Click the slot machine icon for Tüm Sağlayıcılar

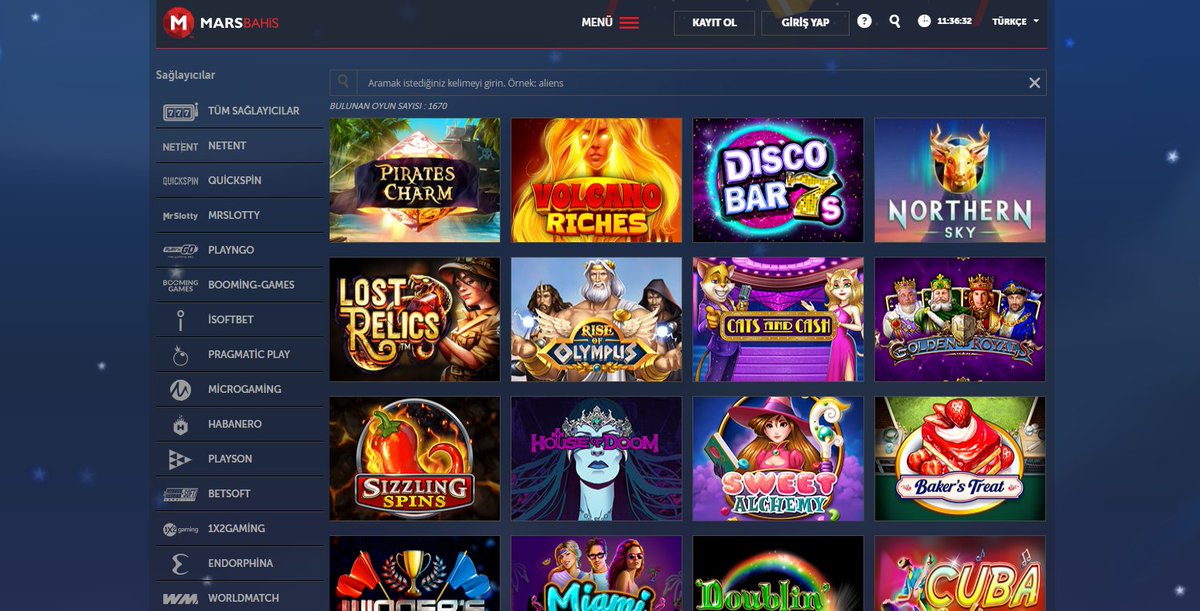[x=180, y=111]
